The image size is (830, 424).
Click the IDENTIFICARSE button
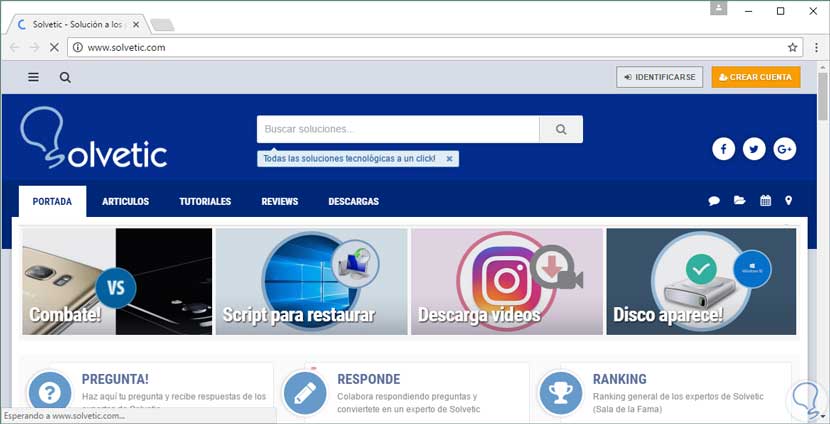click(660, 77)
